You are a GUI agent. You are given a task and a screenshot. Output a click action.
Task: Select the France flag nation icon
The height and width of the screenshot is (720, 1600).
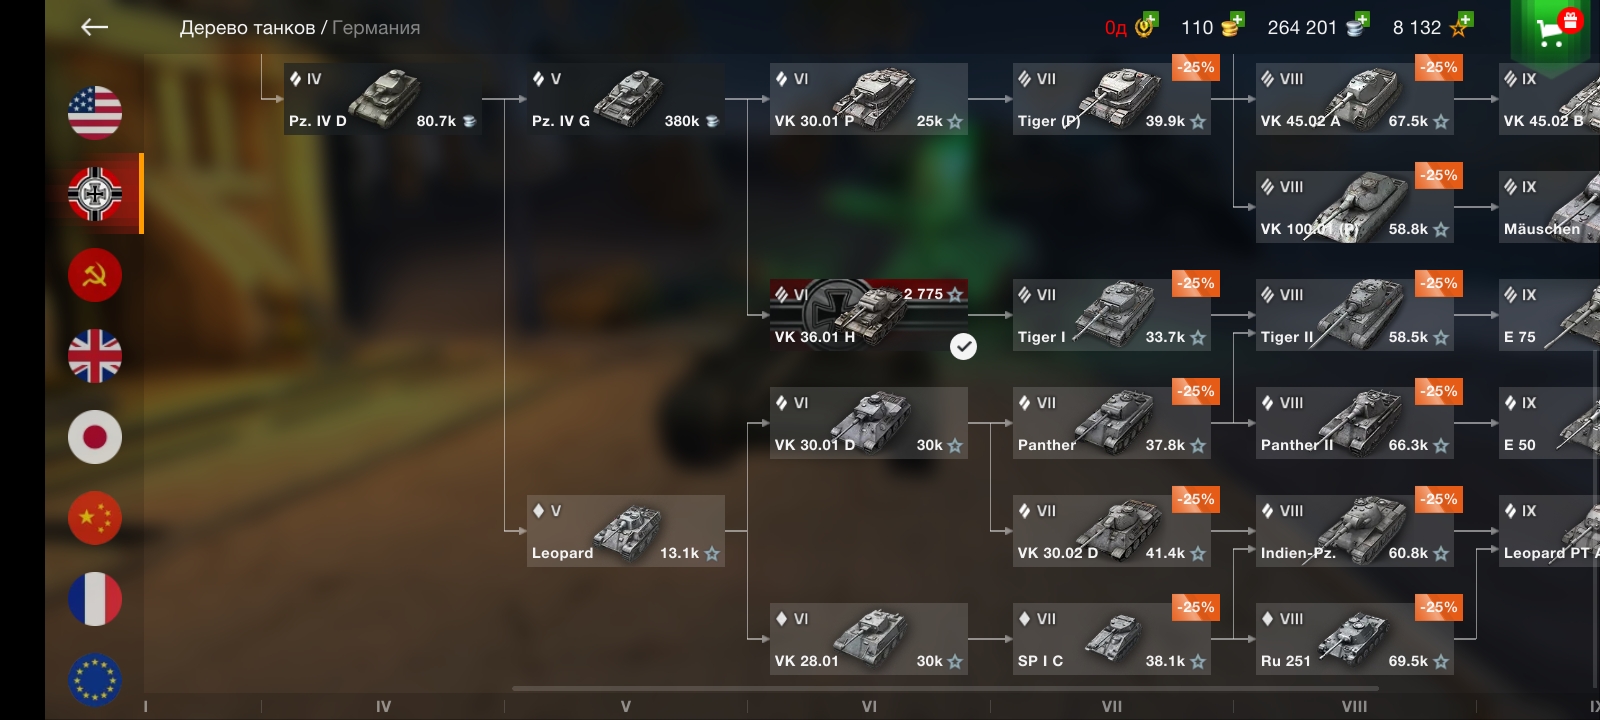(x=95, y=599)
